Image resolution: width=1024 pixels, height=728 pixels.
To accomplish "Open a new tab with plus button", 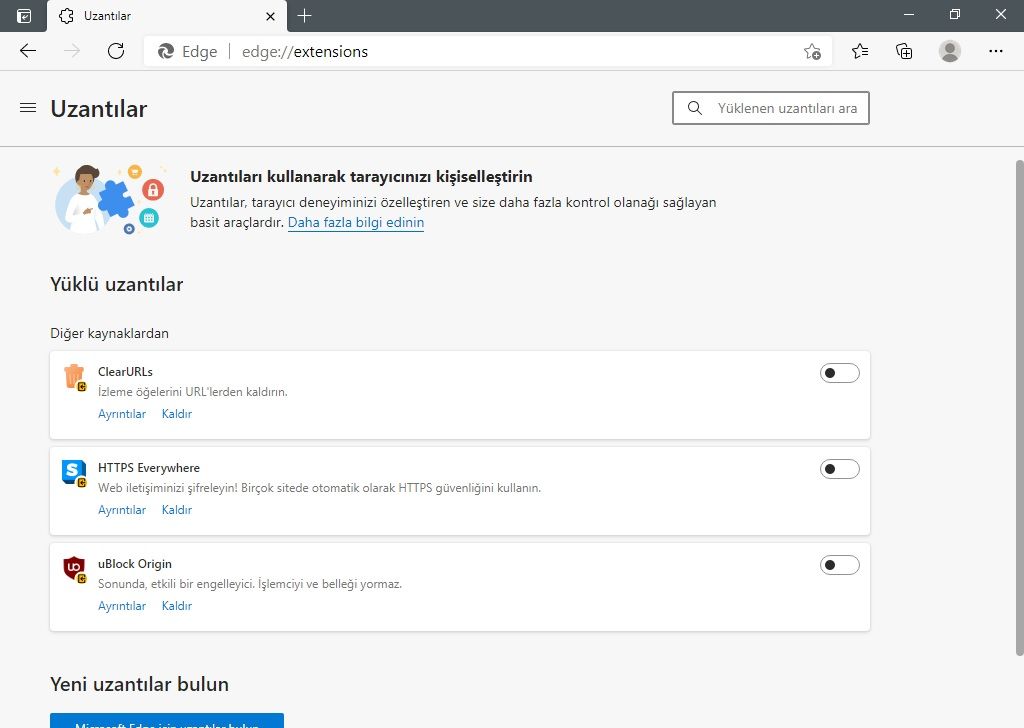I will click(x=304, y=16).
